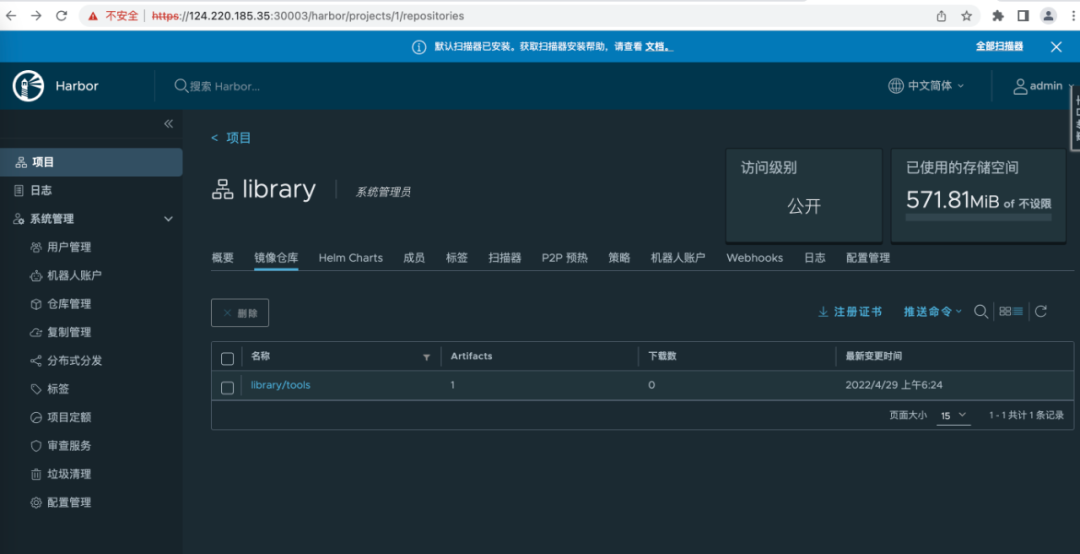1080x554 pixels.
Task: Open the browser extensions puzzle icon
Action: point(998,16)
